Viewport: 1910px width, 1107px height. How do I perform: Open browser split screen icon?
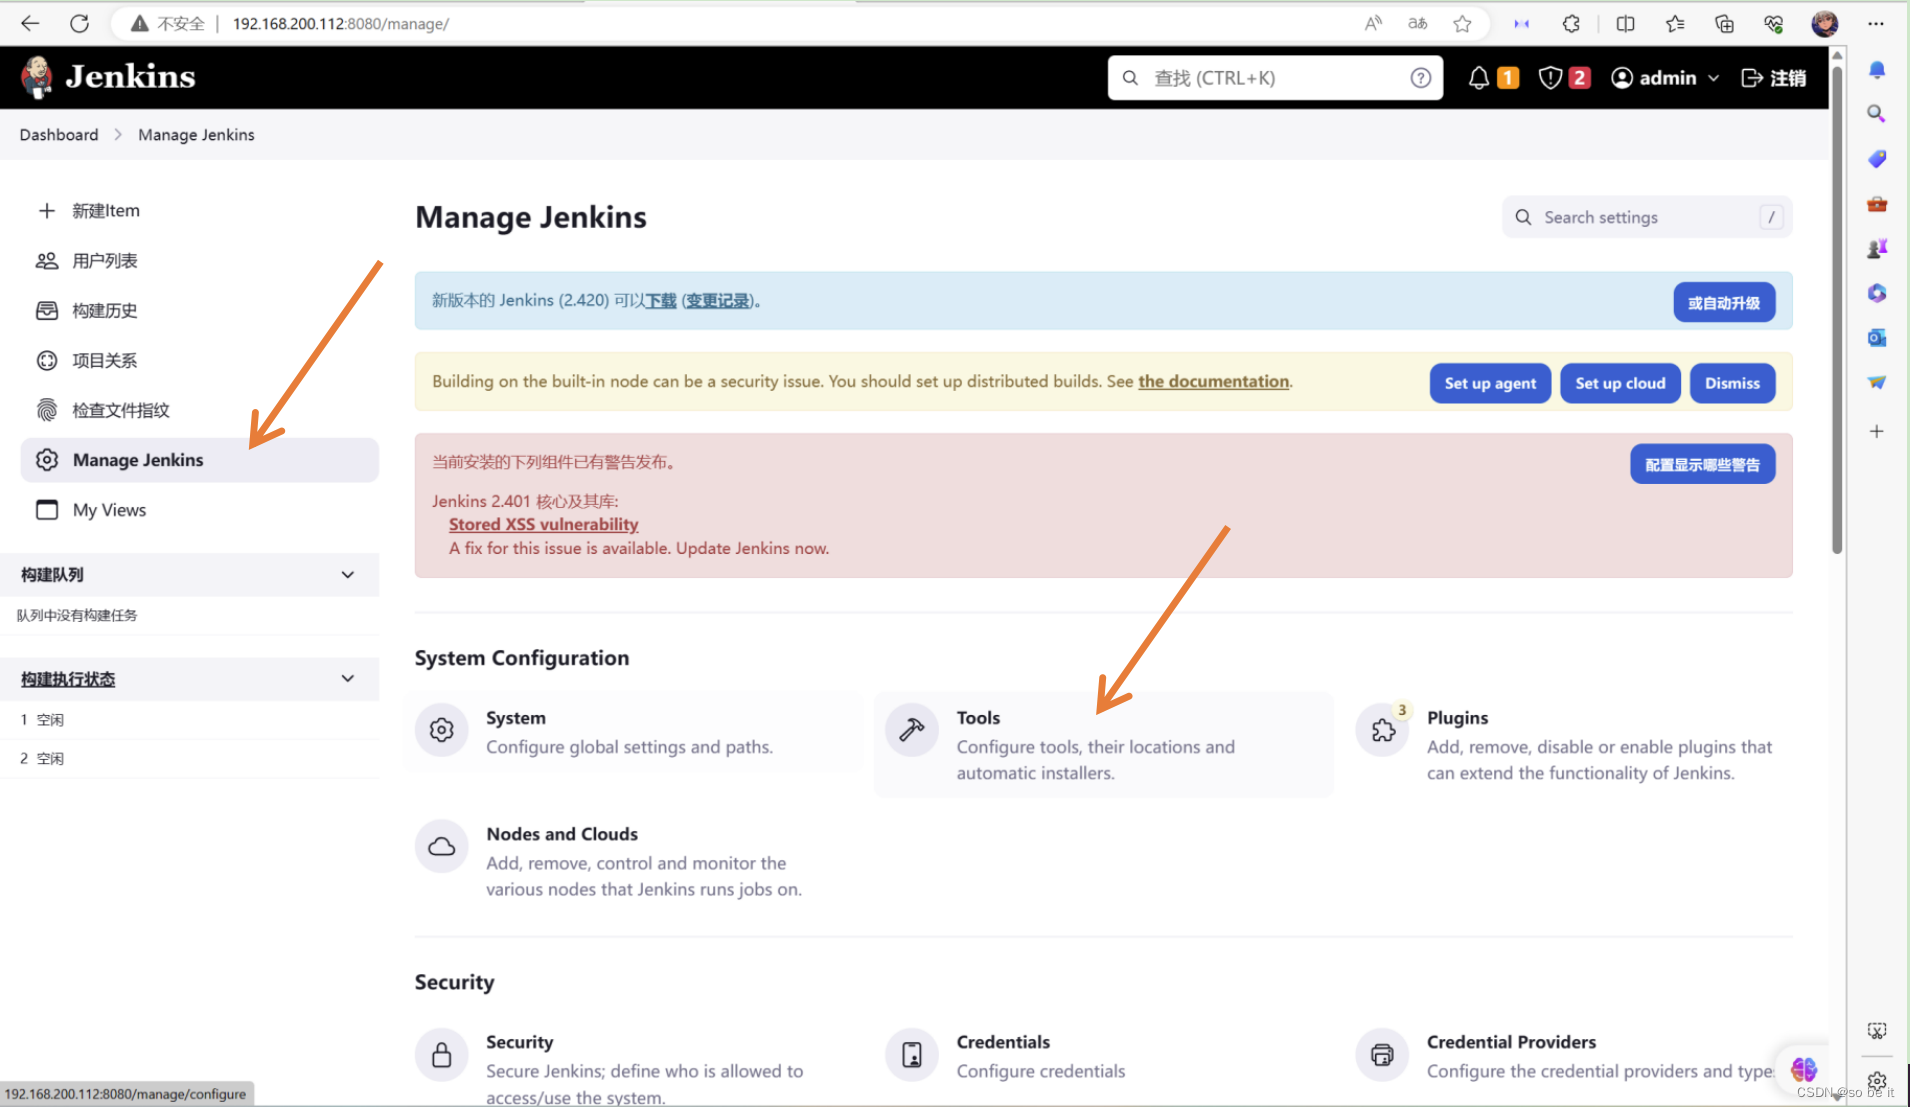(1625, 23)
